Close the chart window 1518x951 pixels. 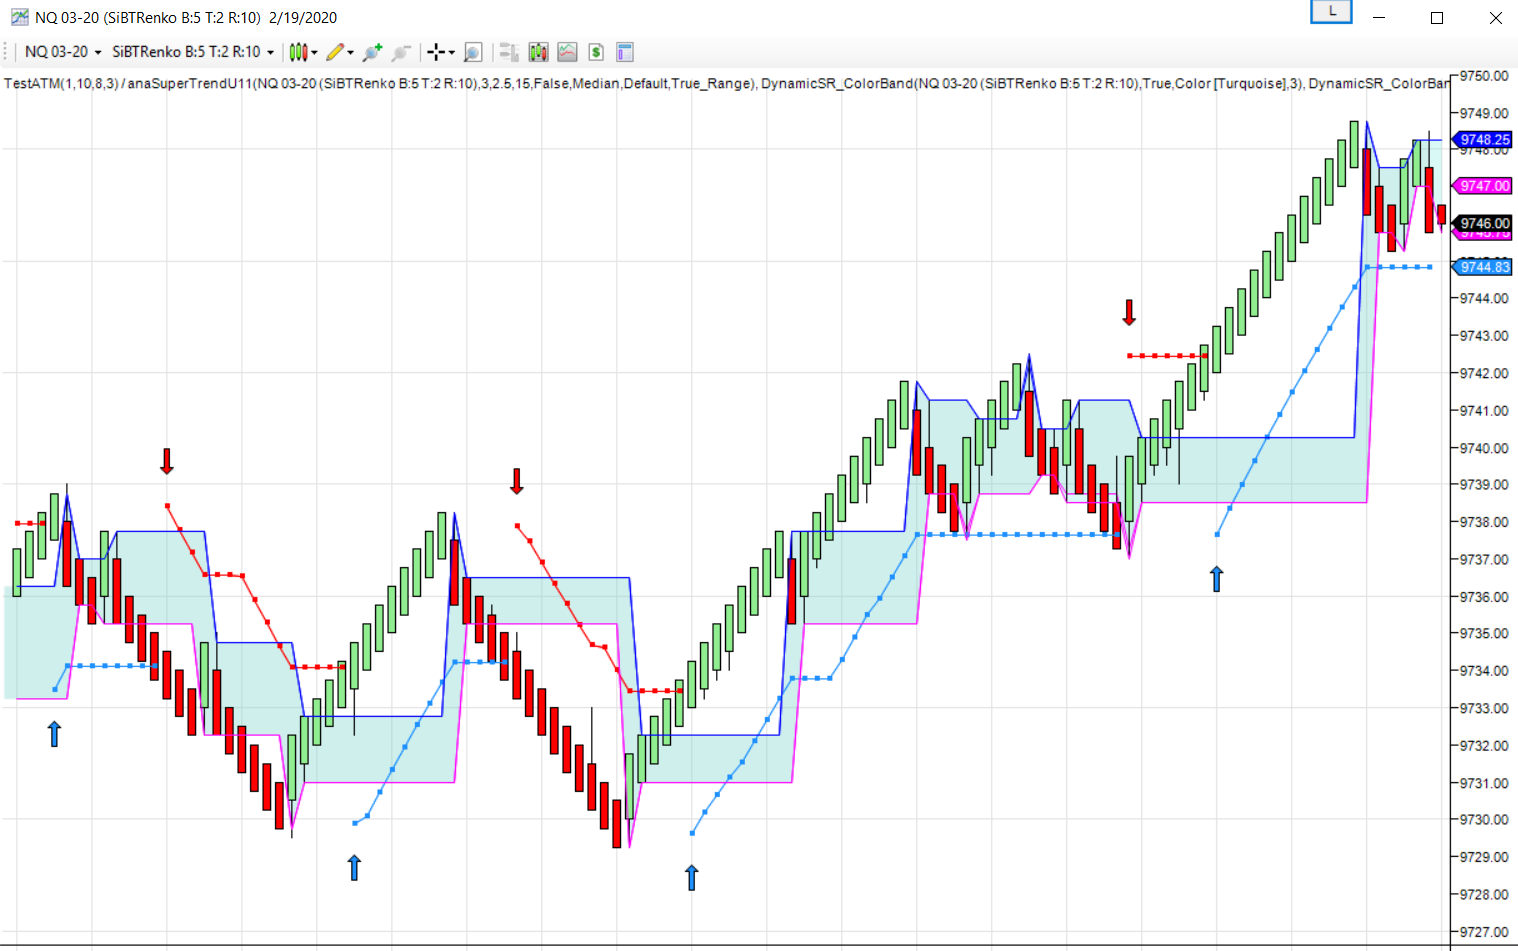pyautogui.click(x=1495, y=18)
